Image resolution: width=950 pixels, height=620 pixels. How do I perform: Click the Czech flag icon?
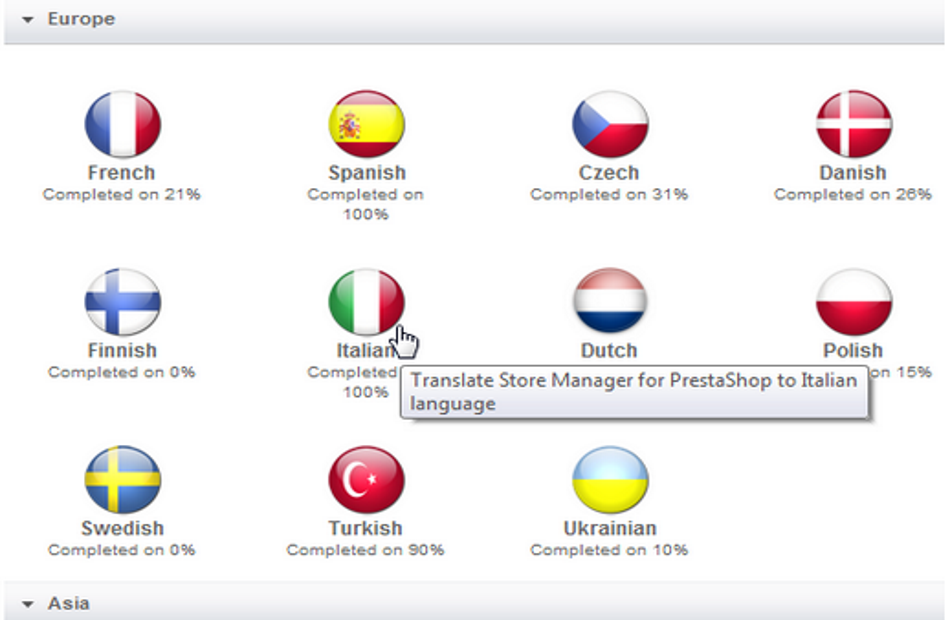[x=610, y=124]
